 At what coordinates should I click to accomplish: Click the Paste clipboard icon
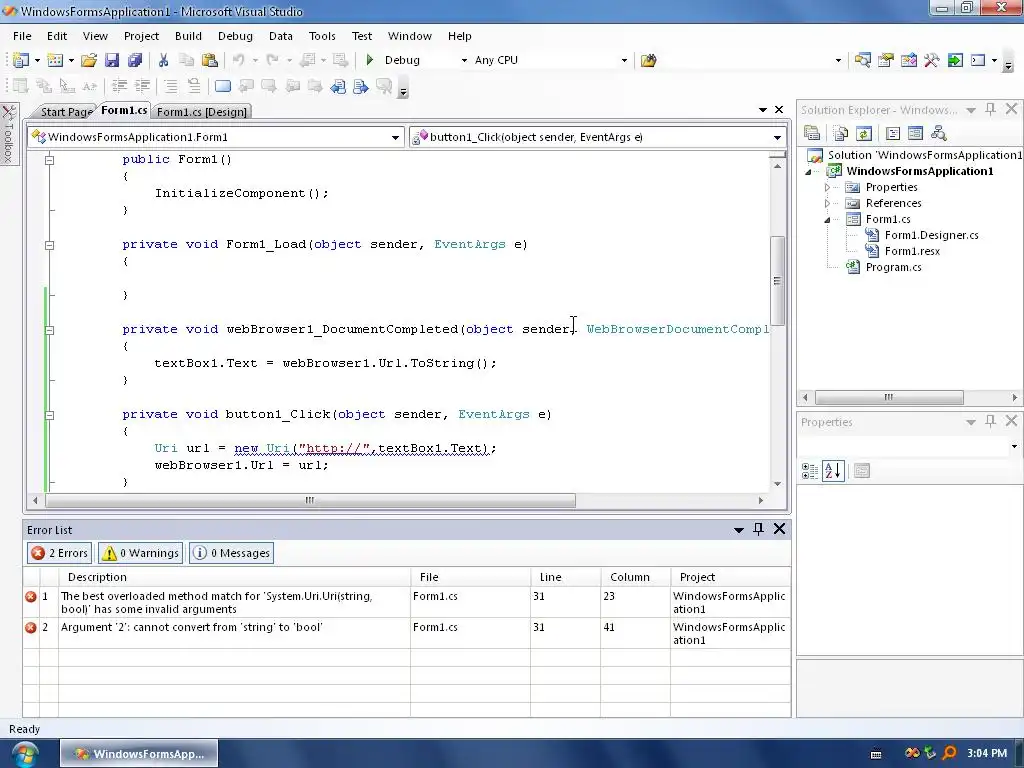tap(210, 60)
